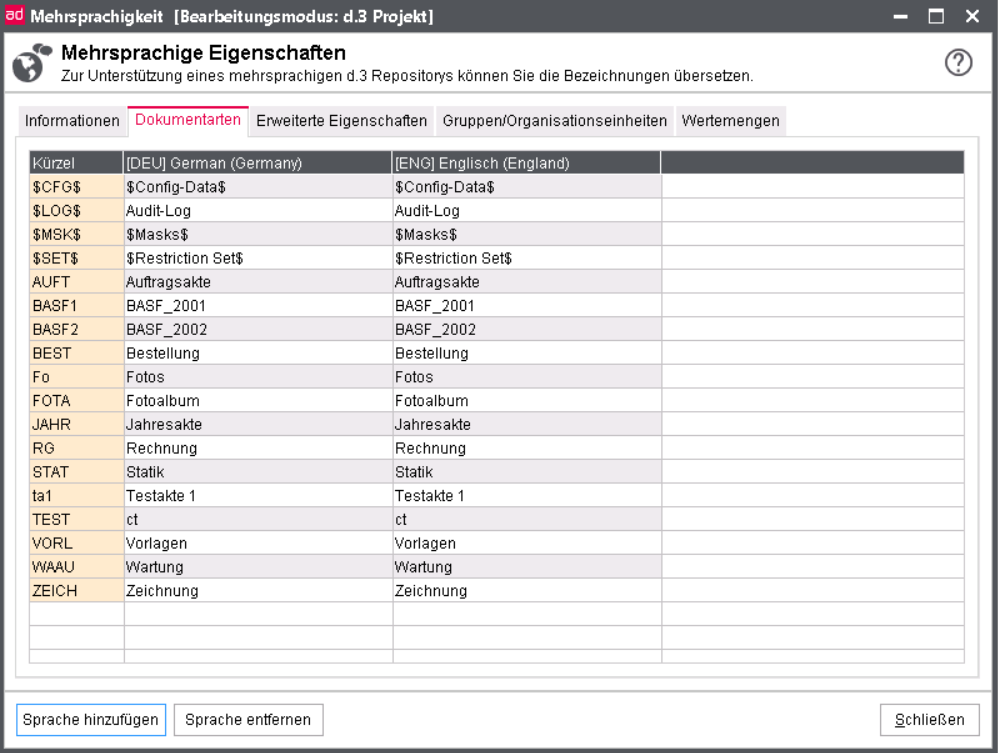998x753 pixels.
Task: Click the globe Mehrsprachigkeit header icon
Action: point(31,63)
